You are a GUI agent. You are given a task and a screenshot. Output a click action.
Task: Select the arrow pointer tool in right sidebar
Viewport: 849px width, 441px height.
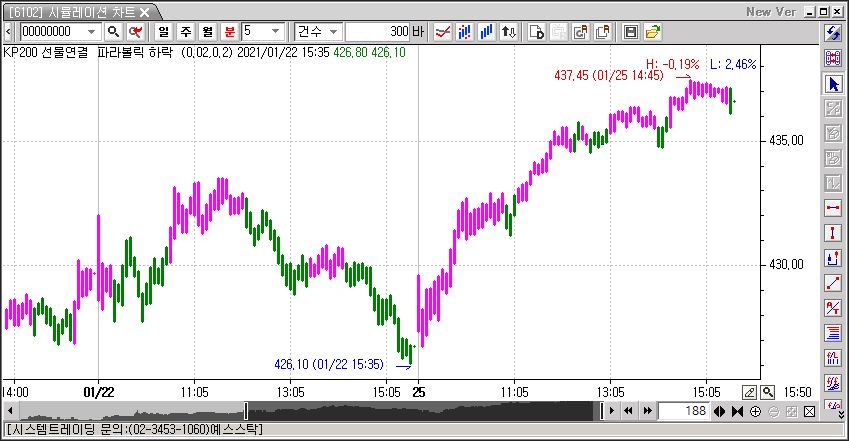point(833,84)
